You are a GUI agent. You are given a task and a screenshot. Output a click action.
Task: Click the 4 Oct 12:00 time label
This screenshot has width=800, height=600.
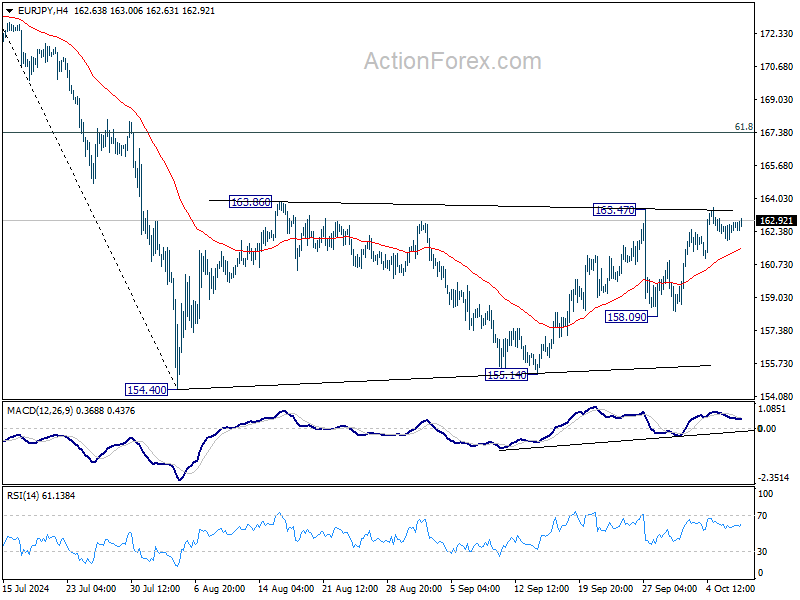[x=730, y=589]
